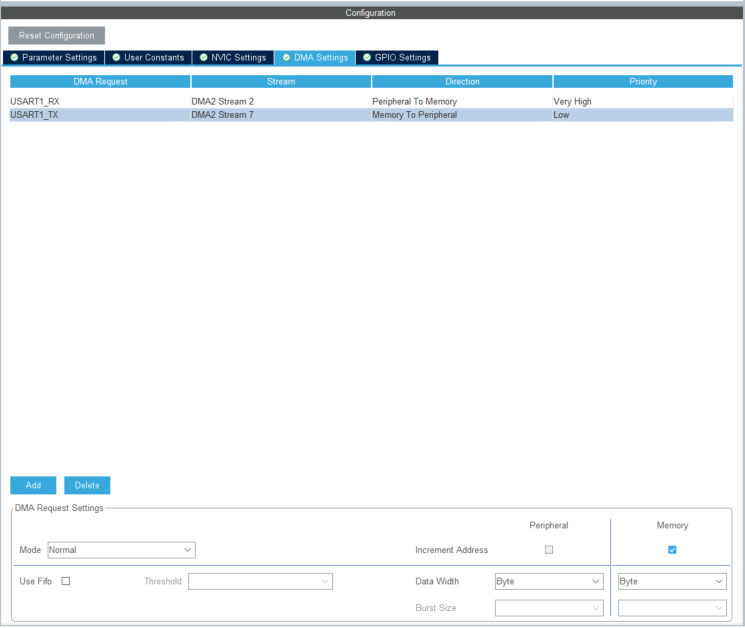This screenshot has height=628, width=745.
Task: Click the Reset Configuration button
Action: 57,36
